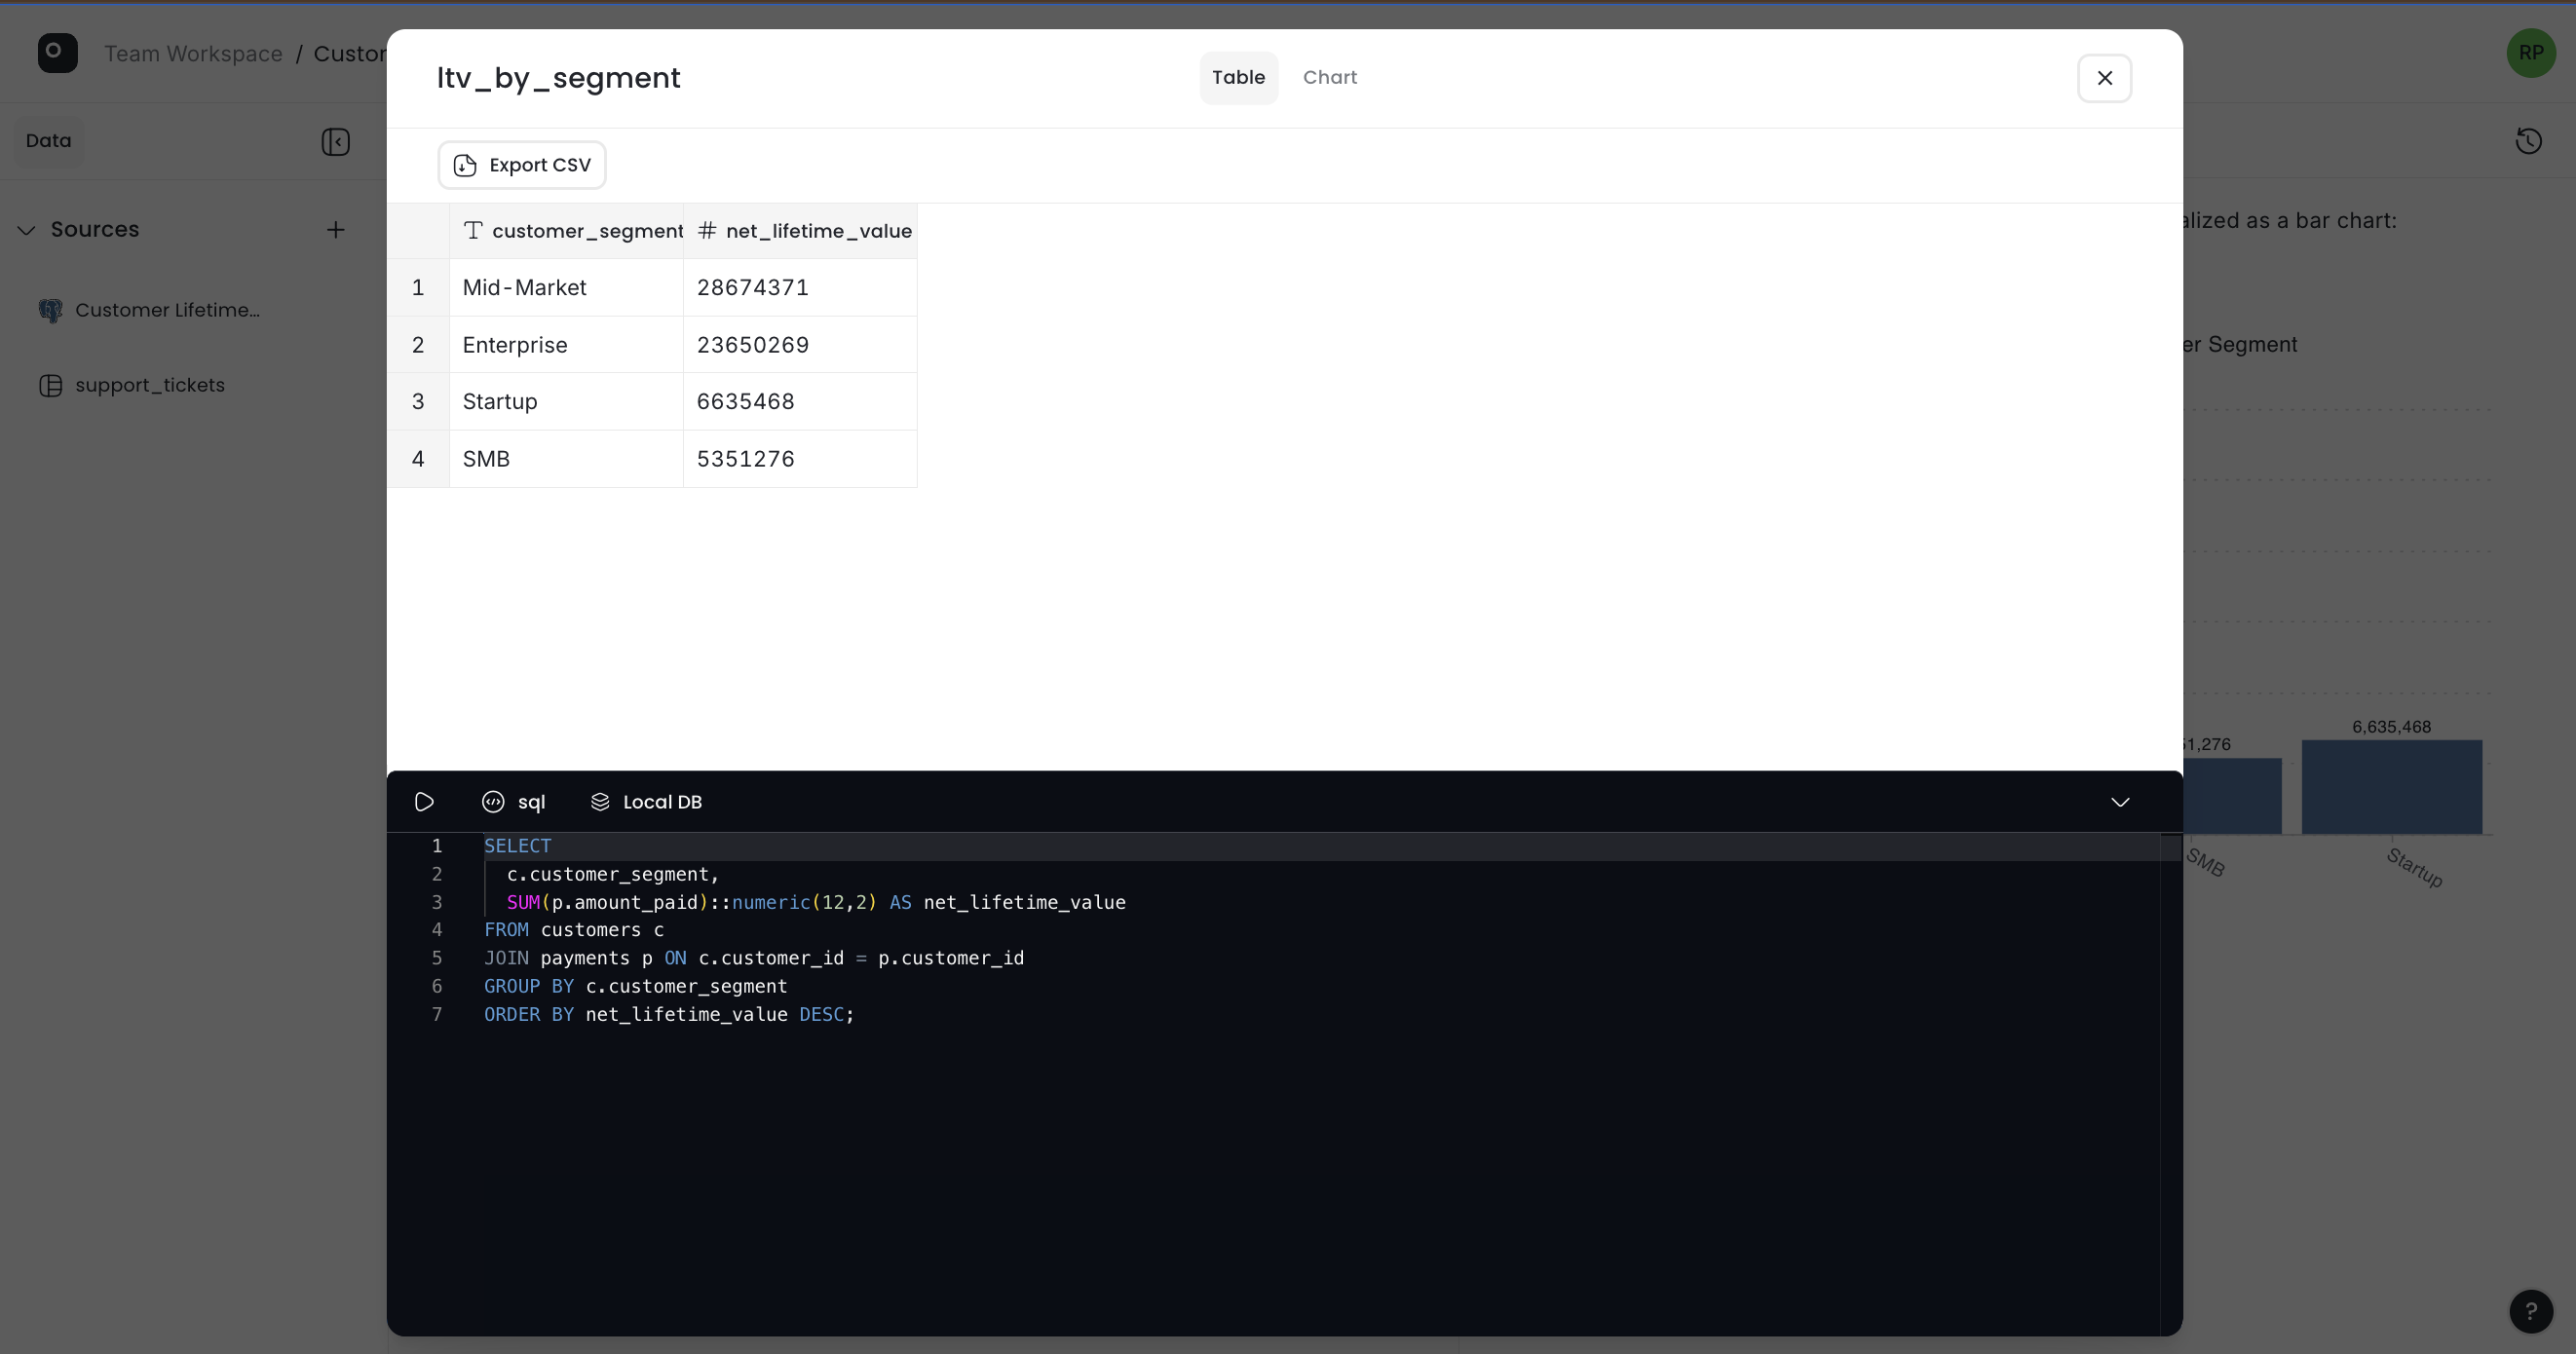2576x1354 pixels.
Task: Click the sql language icon label
Action: [514, 802]
